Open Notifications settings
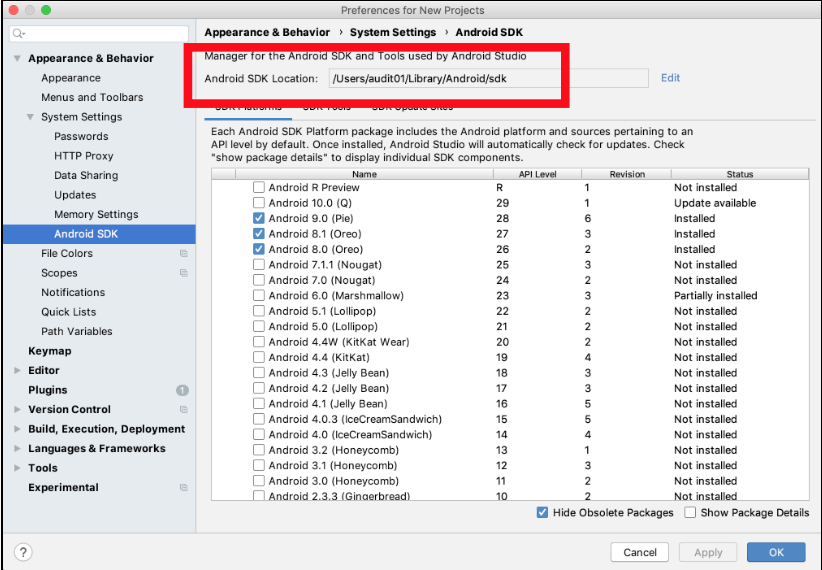 coord(73,292)
